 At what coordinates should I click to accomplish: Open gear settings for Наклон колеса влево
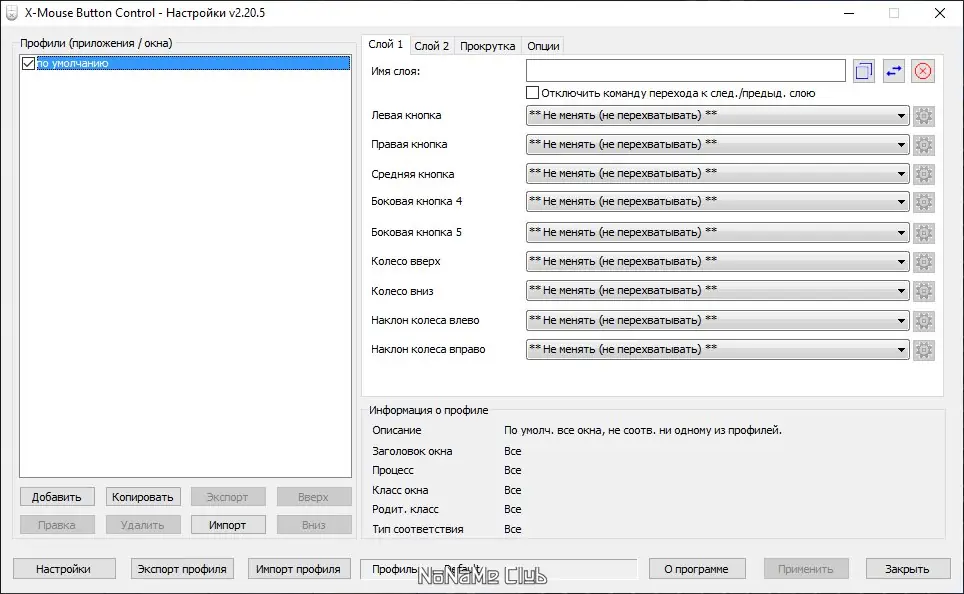(923, 320)
